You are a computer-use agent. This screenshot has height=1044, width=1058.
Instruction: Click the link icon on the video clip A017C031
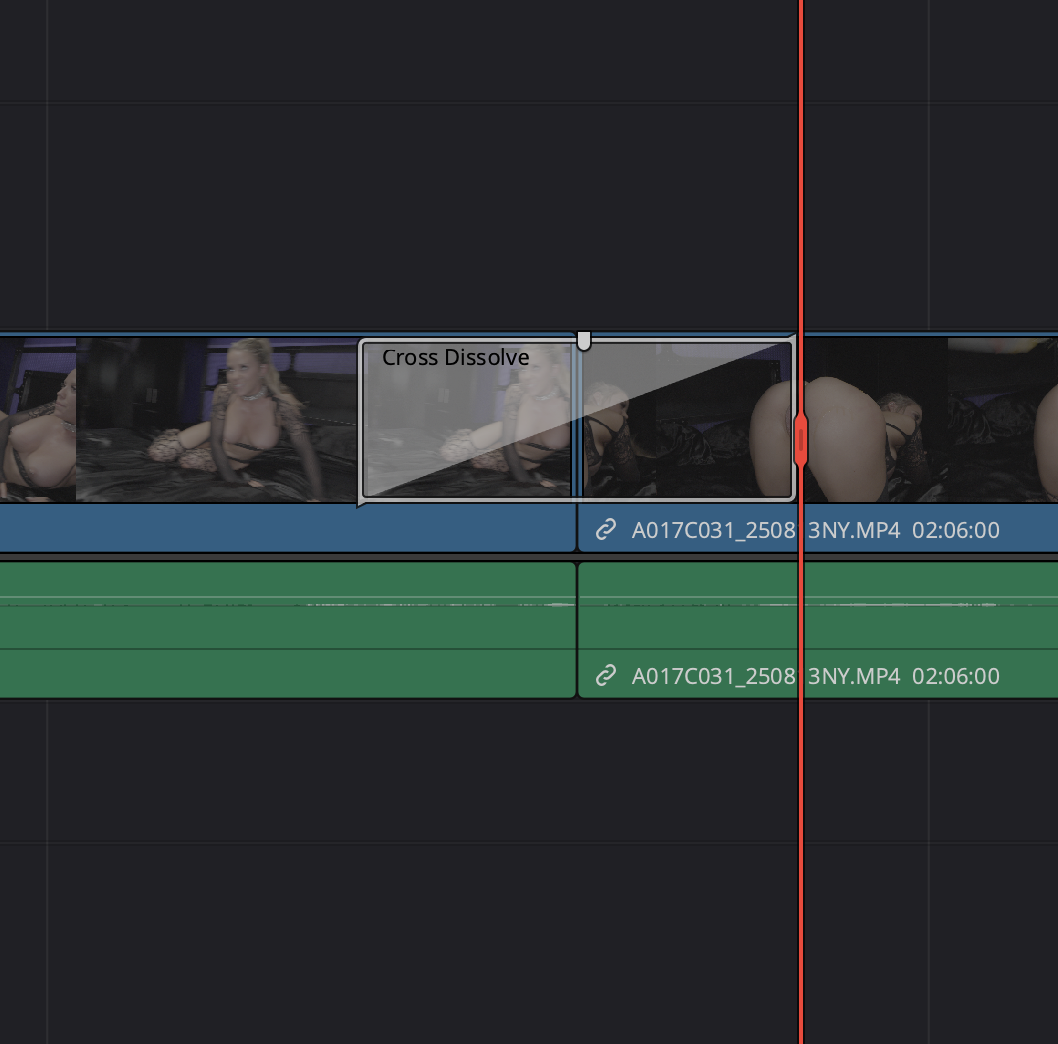click(x=606, y=530)
